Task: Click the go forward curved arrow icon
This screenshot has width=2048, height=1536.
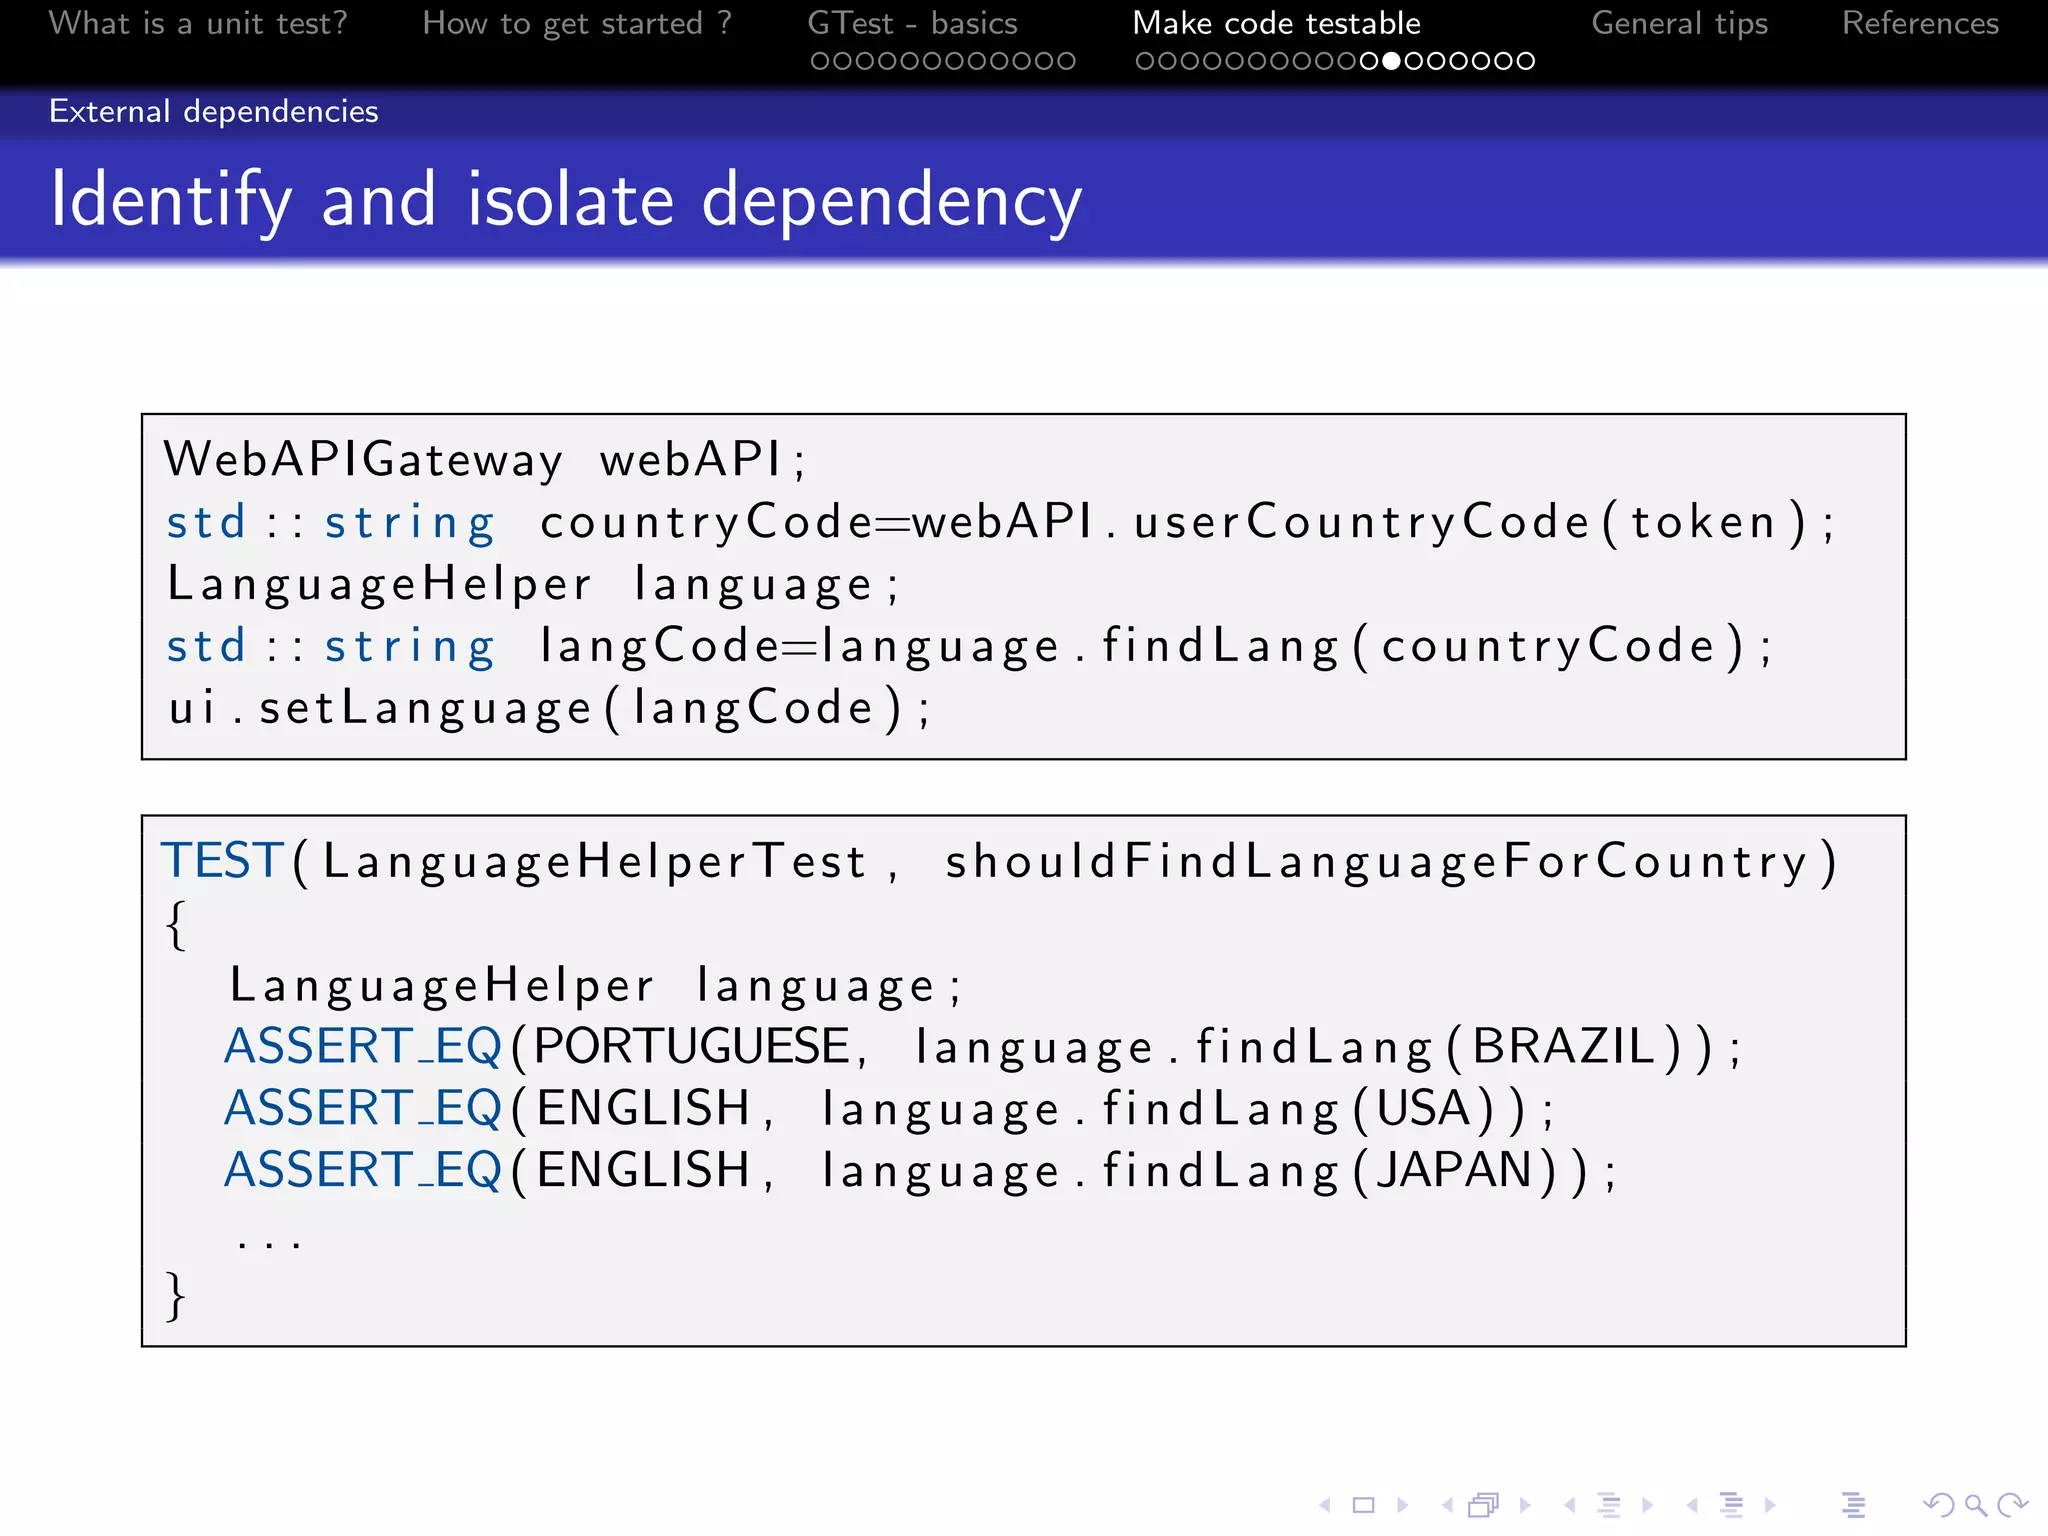Action: 2013,1505
